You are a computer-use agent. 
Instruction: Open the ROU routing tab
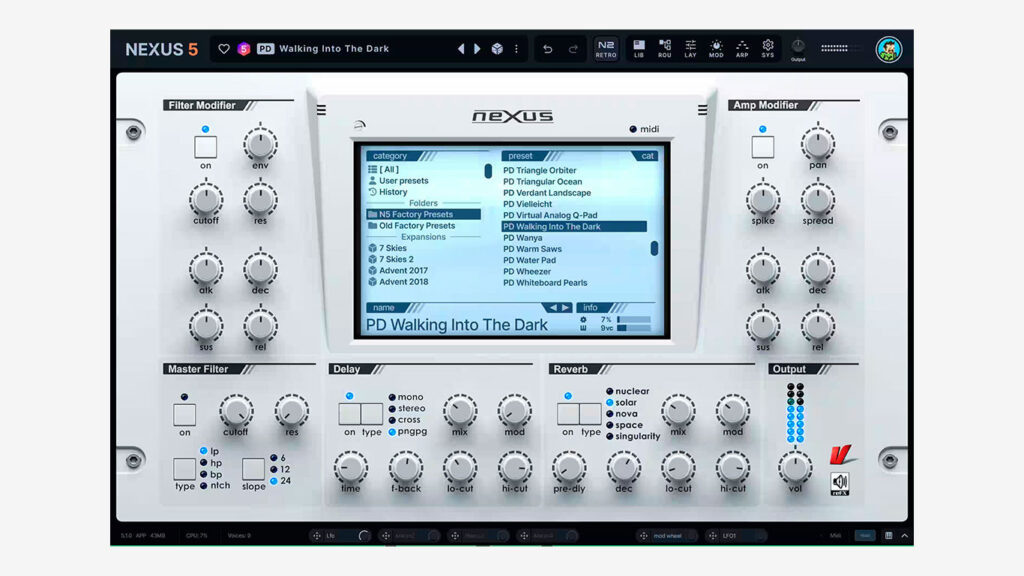[665, 48]
